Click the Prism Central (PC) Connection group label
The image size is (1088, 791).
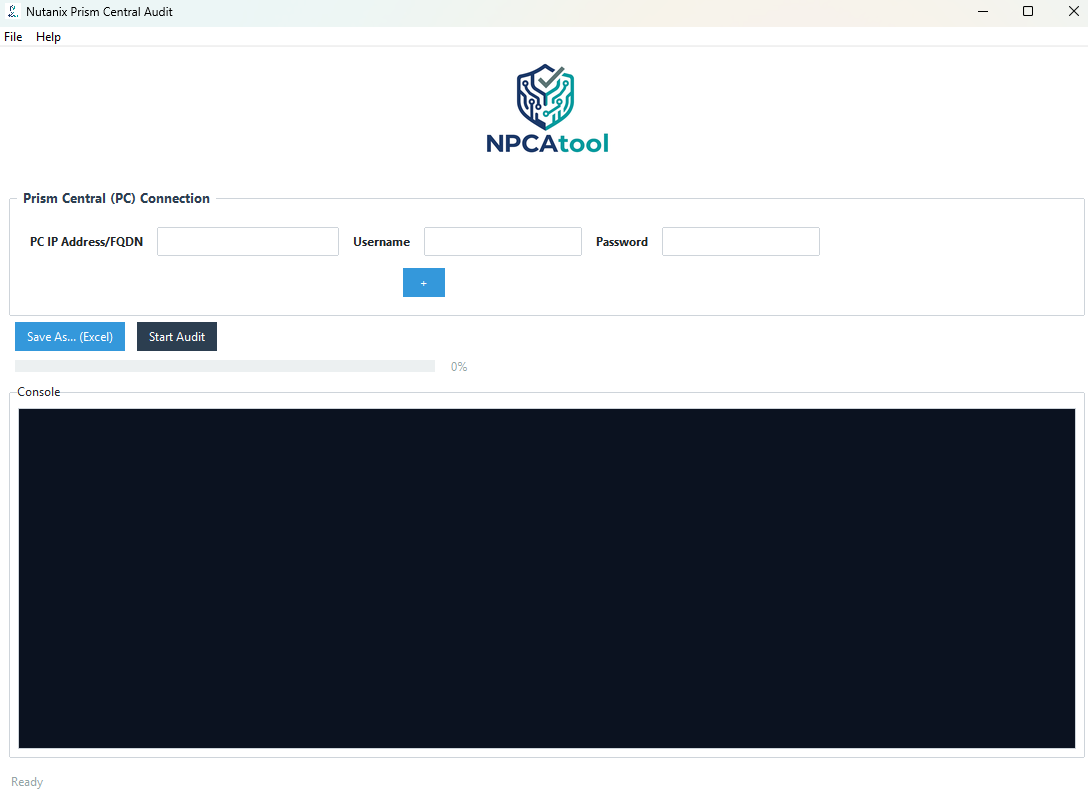pos(115,198)
